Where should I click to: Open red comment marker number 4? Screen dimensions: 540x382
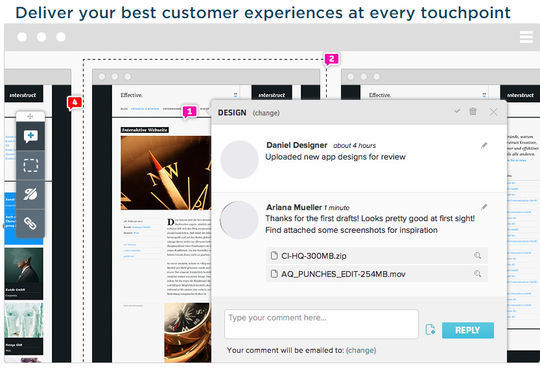coord(74,103)
